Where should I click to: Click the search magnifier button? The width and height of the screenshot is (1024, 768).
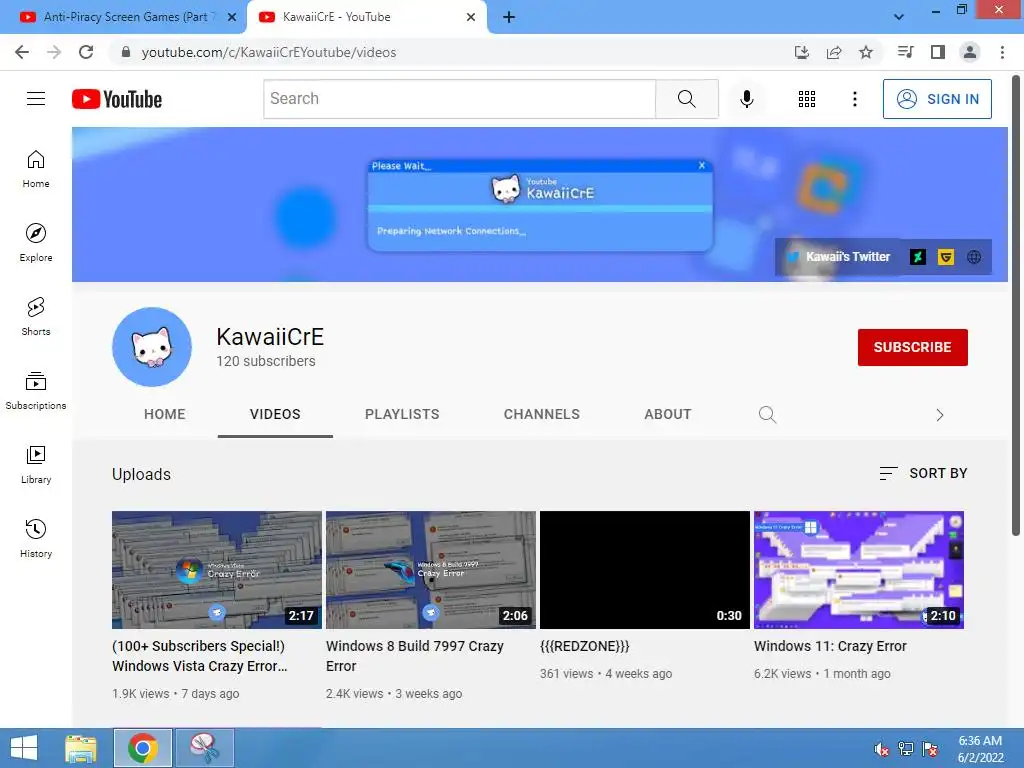[x=686, y=99]
